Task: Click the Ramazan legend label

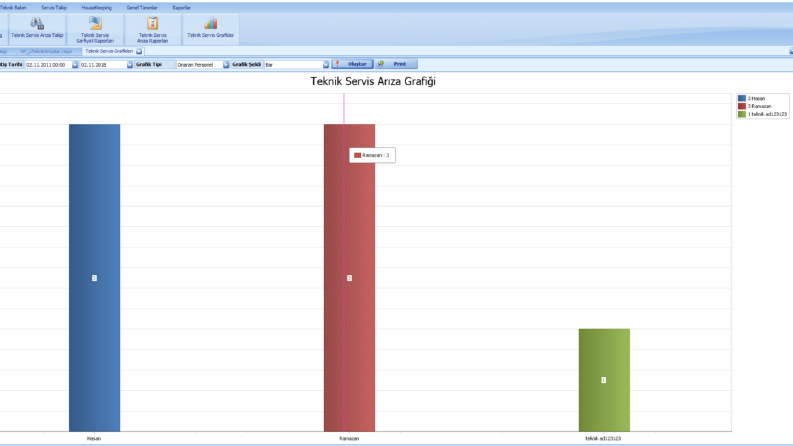Action: [760, 106]
